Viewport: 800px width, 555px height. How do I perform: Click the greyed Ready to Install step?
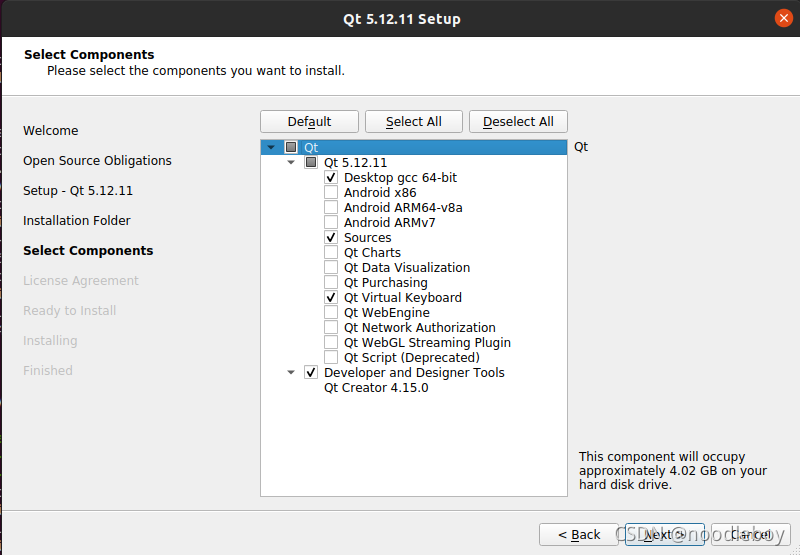click(x=69, y=311)
